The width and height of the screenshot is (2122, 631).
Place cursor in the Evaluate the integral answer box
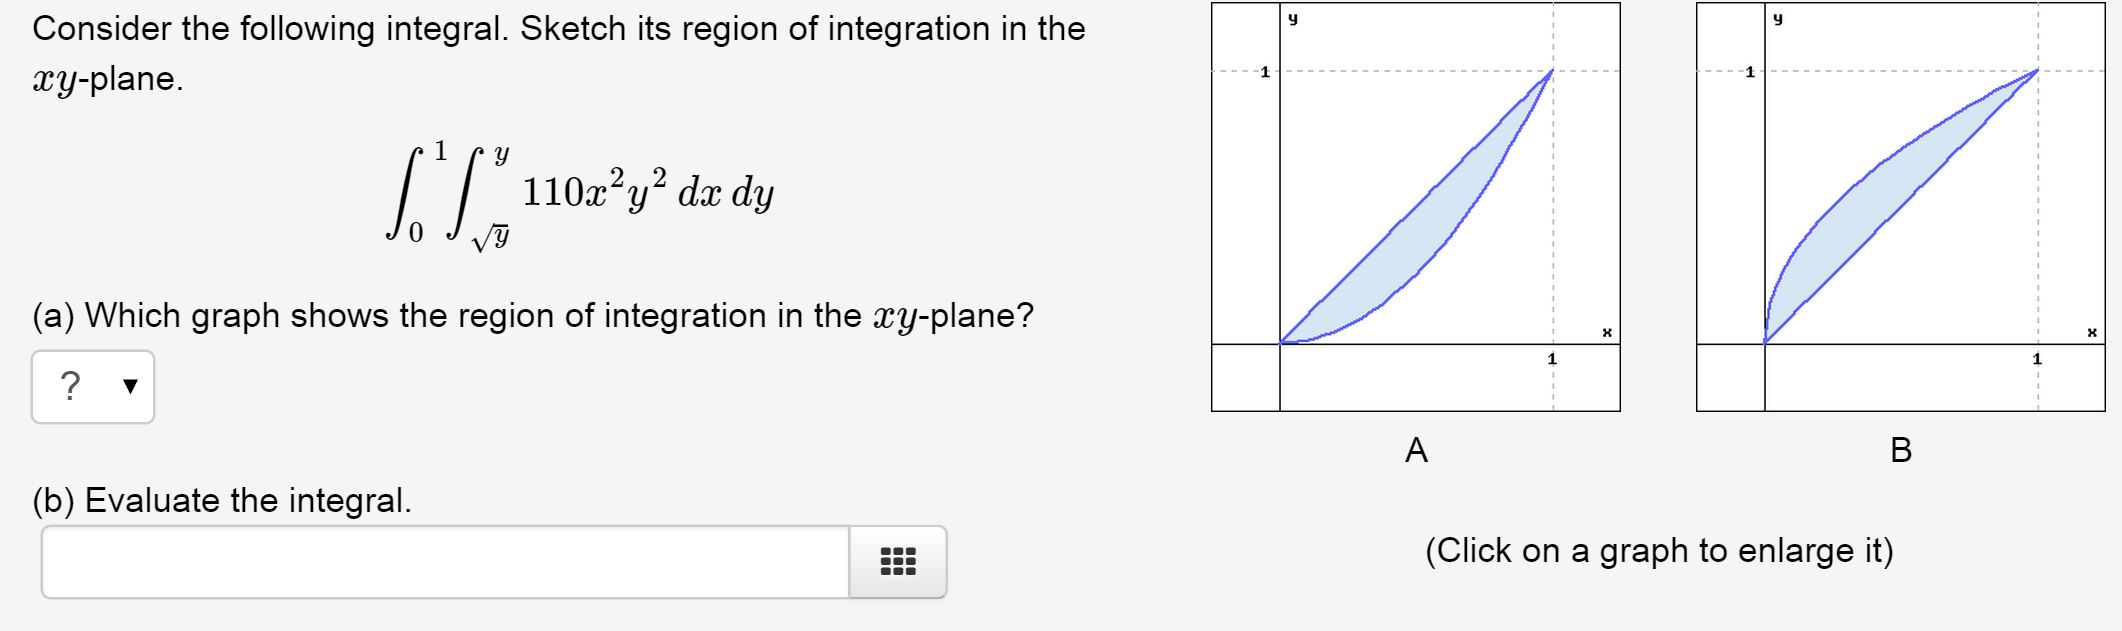tap(440, 563)
